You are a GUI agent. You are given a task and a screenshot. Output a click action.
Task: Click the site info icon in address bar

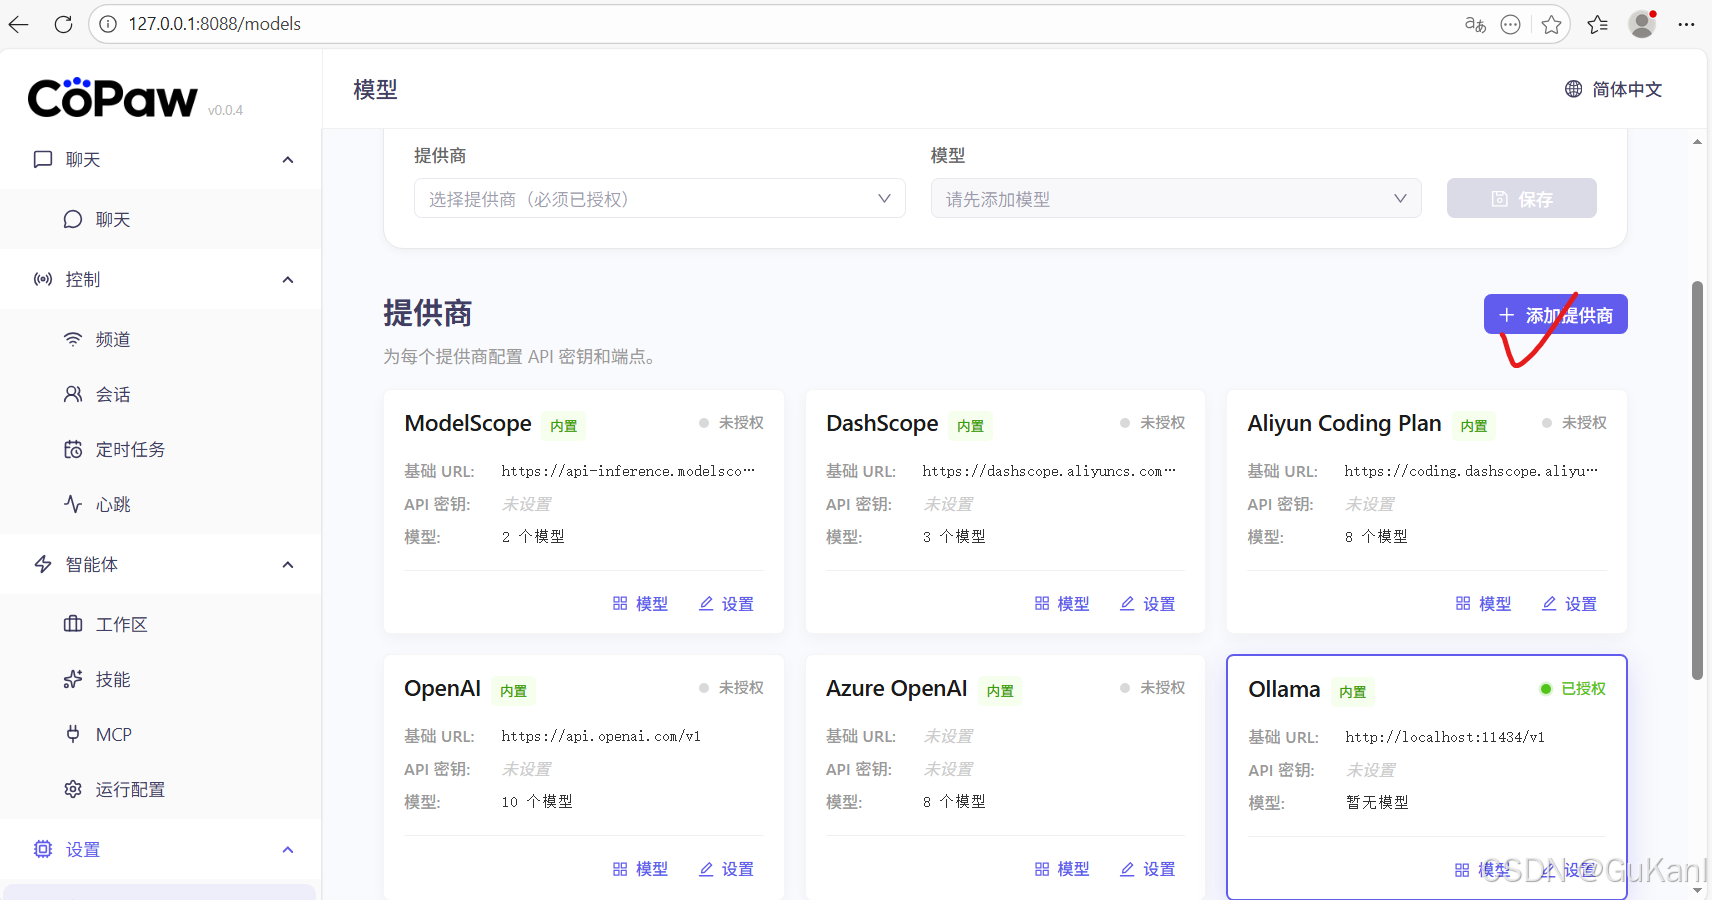[108, 24]
